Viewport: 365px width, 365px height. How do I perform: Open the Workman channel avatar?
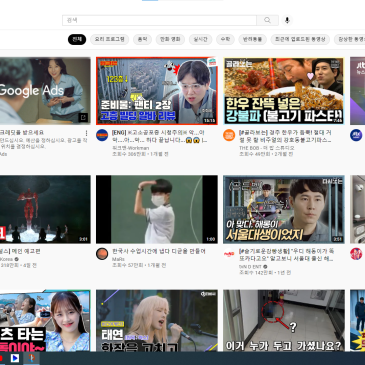tap(102, 135)
